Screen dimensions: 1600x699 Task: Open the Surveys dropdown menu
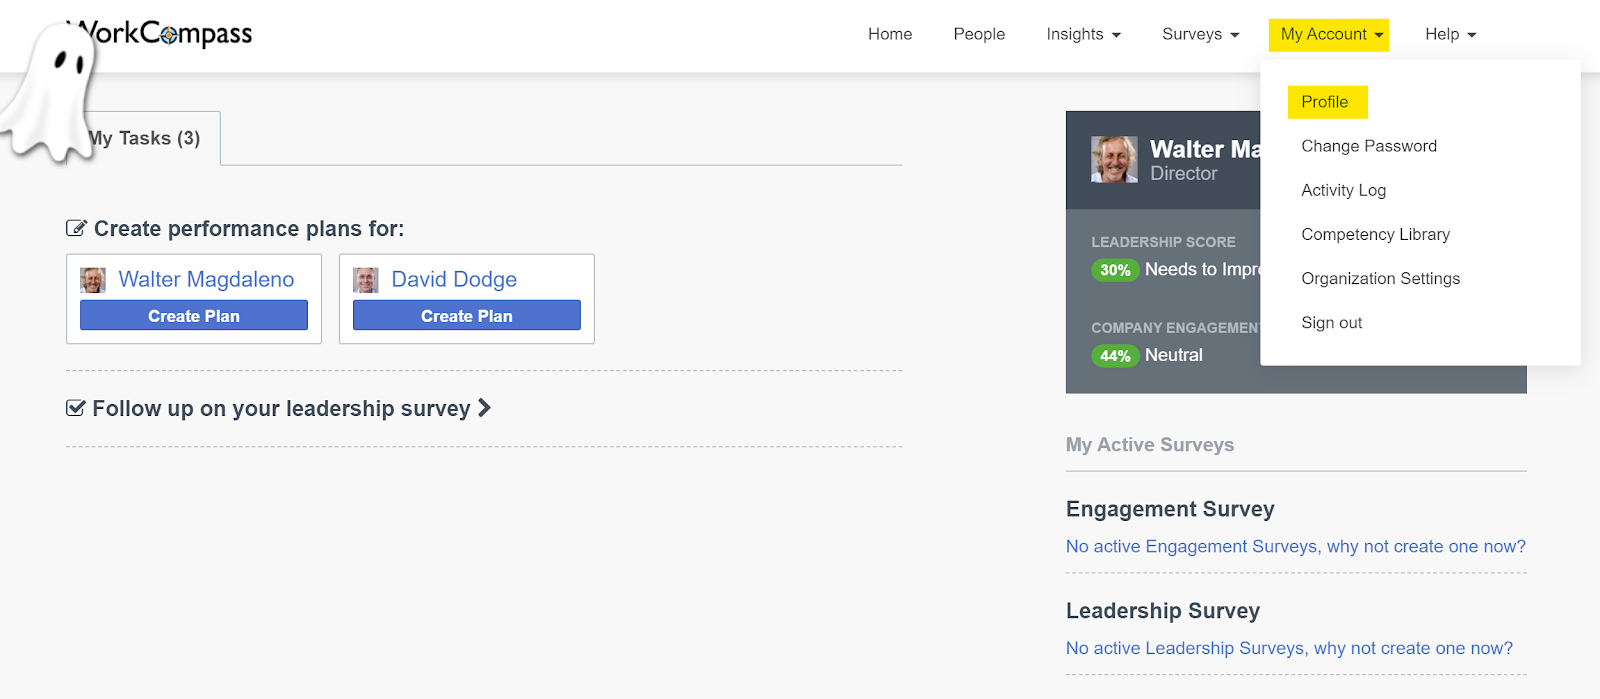(1200, 34)
